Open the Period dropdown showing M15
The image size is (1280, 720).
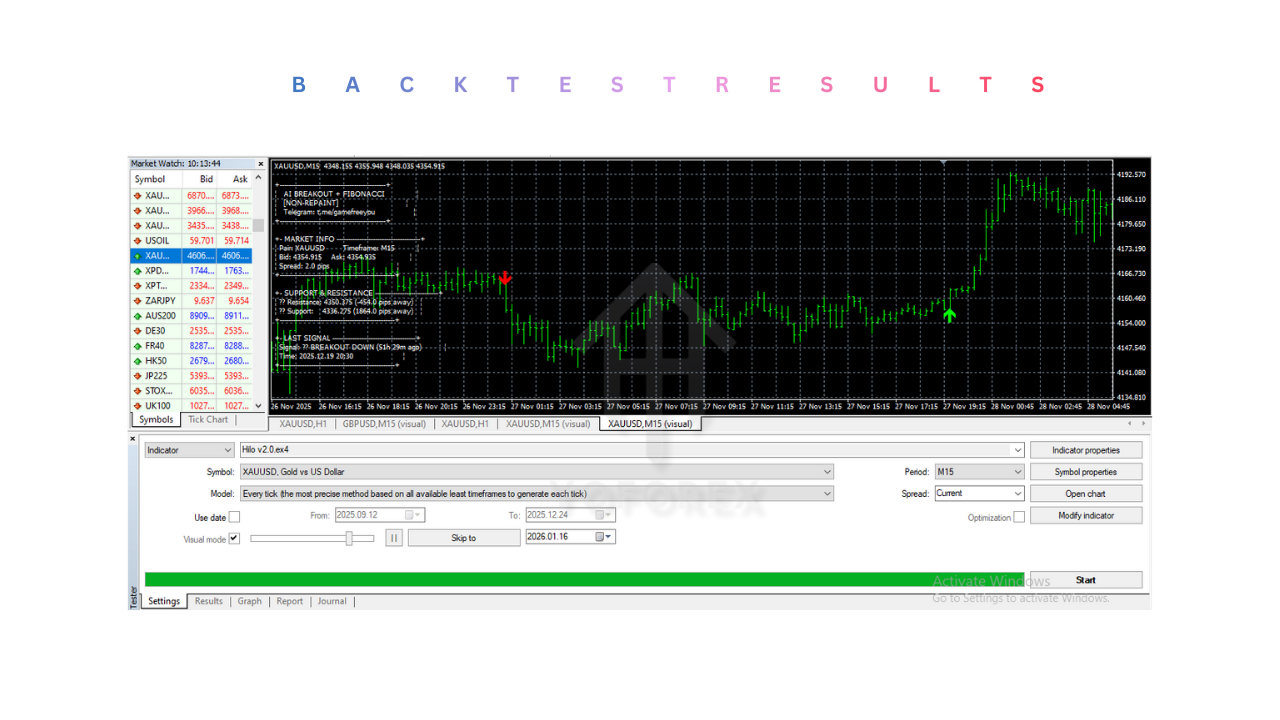click(1016, 471)
